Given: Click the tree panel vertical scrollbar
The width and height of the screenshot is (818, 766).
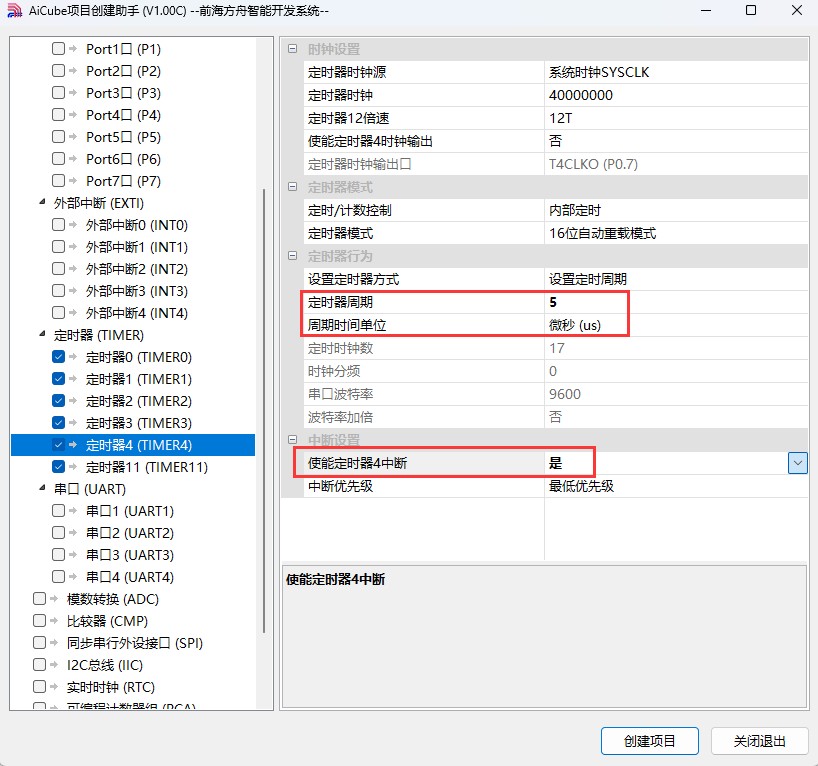Looking at the screenshot, I should tap(264, 411).
